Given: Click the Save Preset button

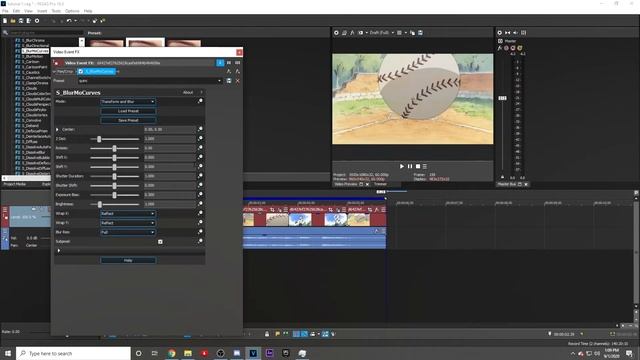Looking at the screenshot, I should pyautogui.click(x=128, y=120).
